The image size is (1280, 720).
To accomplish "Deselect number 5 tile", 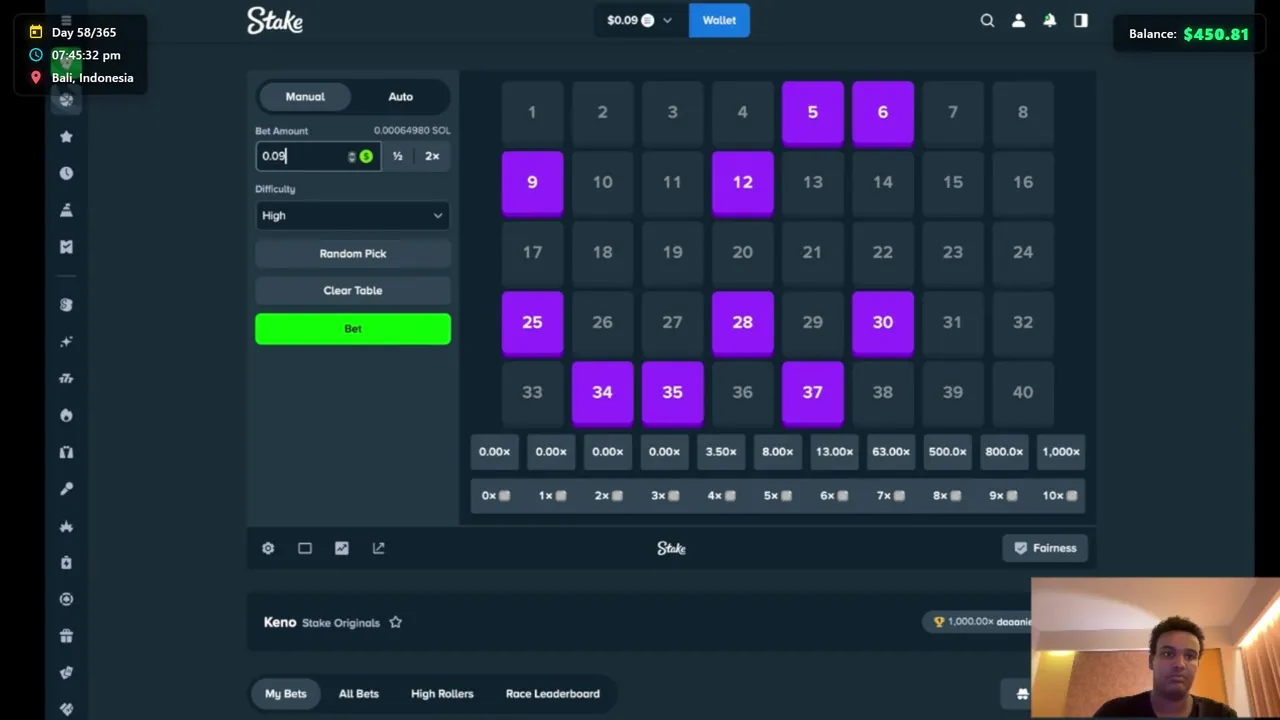I will 812,113.
